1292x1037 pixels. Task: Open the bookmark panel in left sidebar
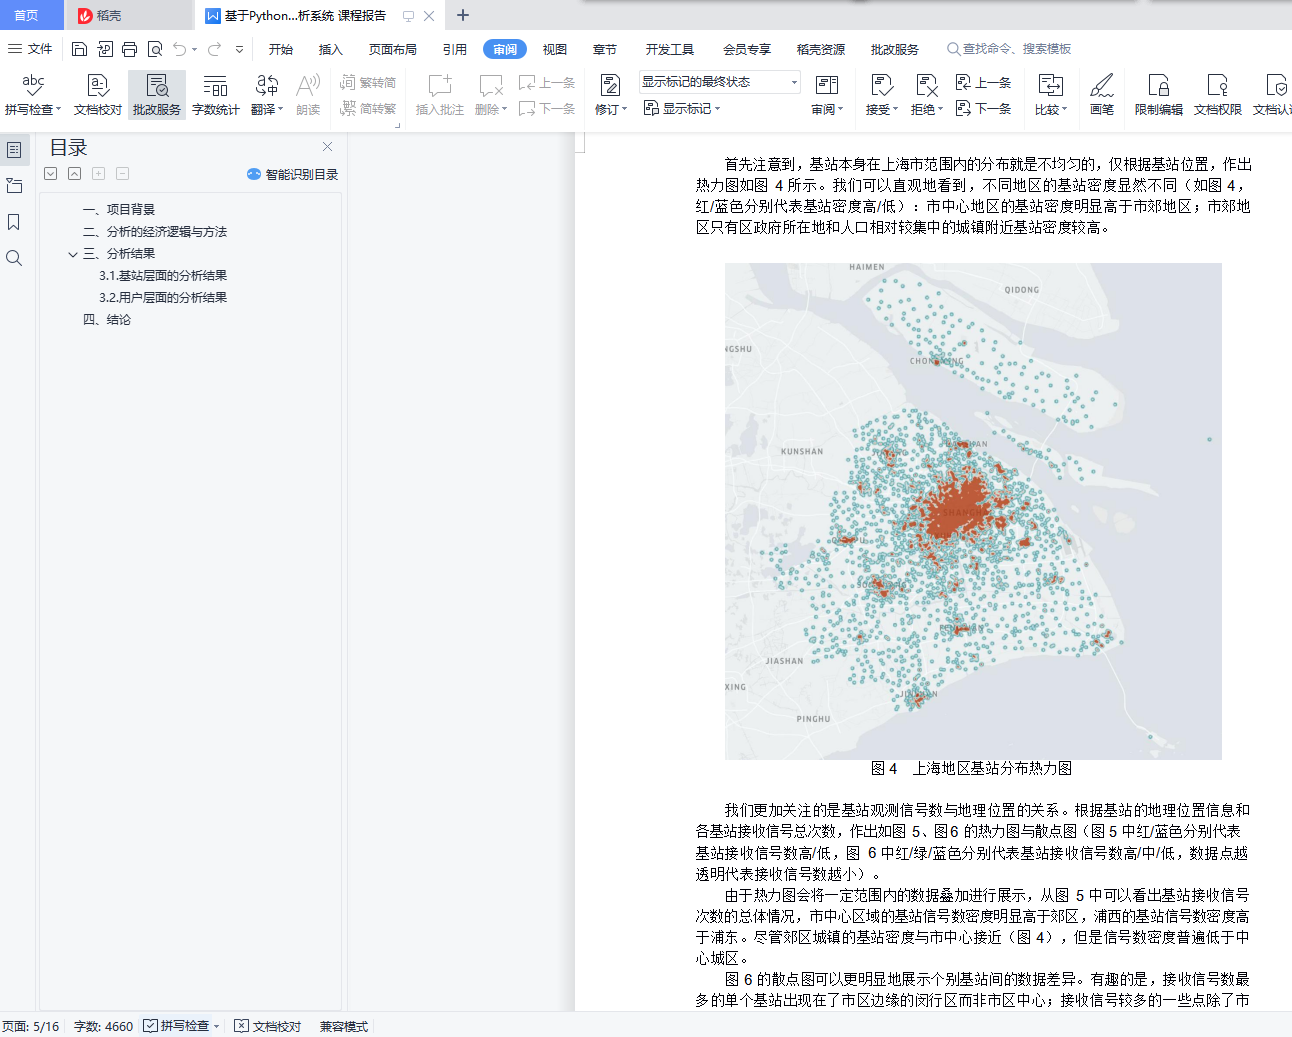click(14, 222)
